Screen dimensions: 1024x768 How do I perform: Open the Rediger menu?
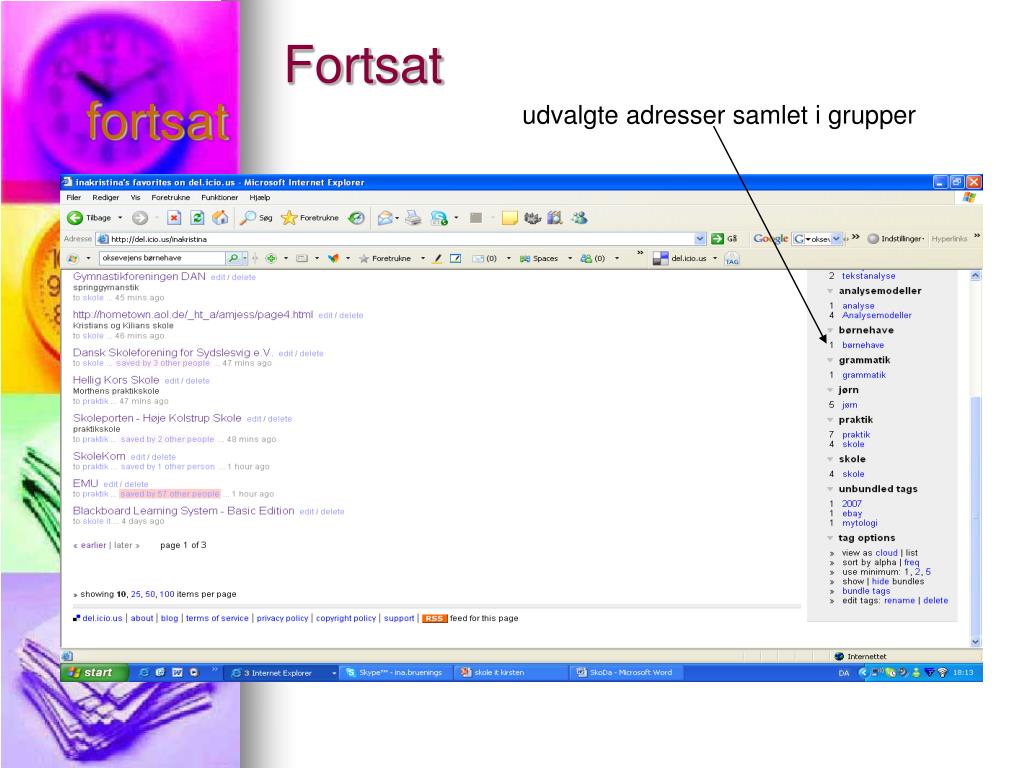coord(106,197)
